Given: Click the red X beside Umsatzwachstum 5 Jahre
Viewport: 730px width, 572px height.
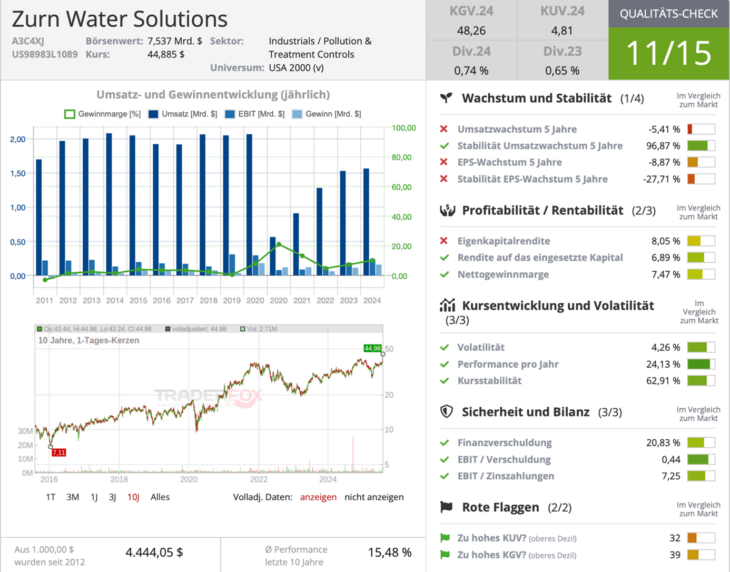Looking at the screenshot, I should (x=444, y=129).
